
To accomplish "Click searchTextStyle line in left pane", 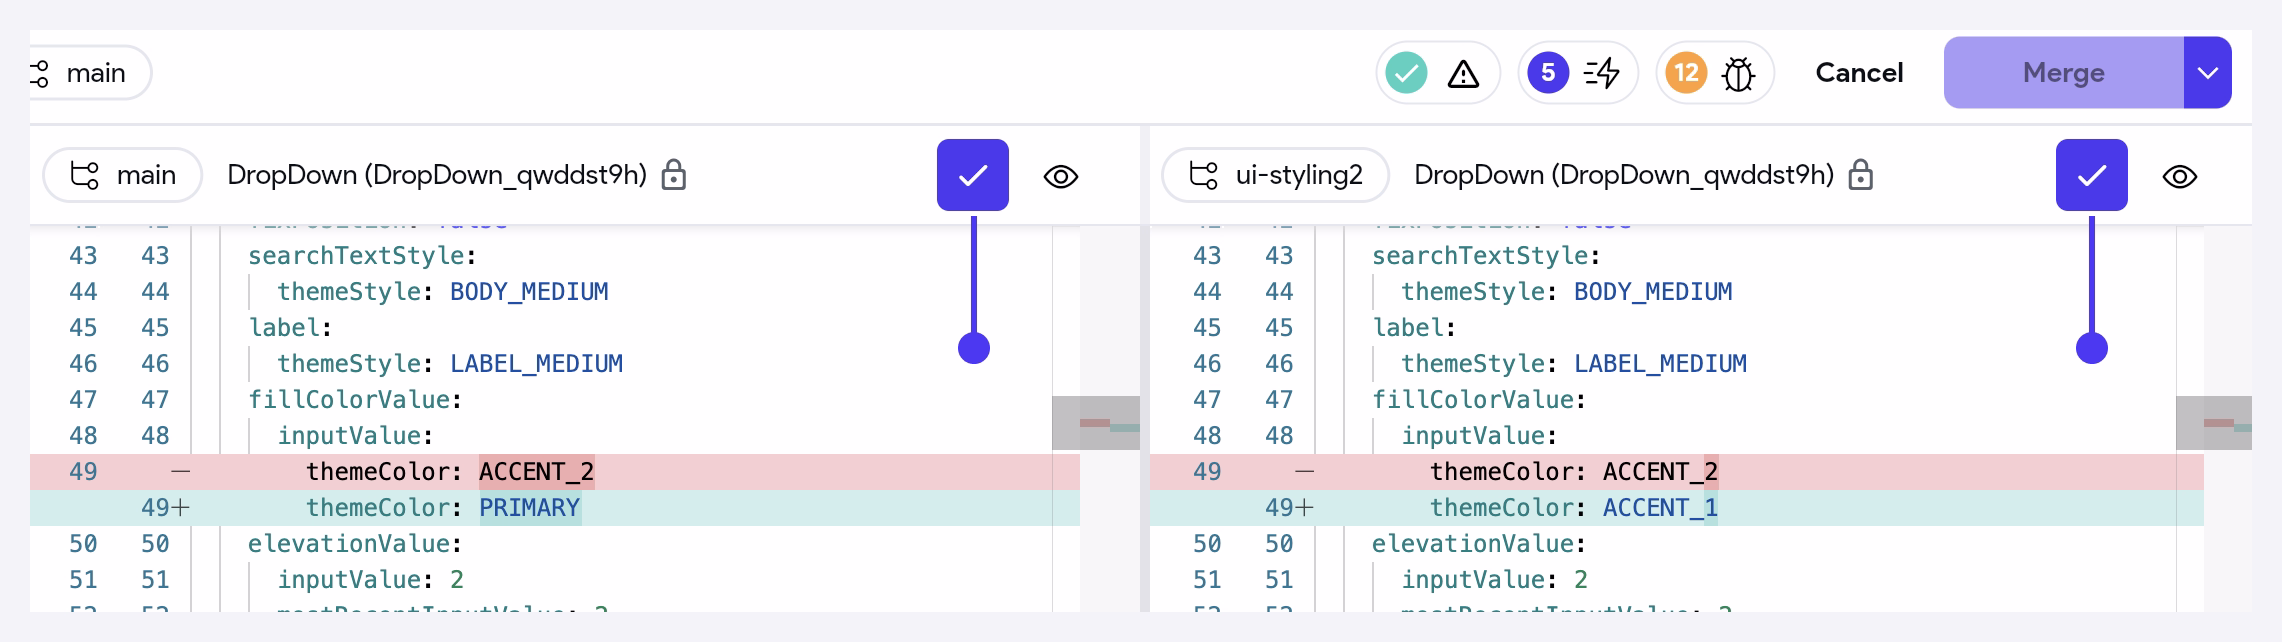I will (x=362, y=256).
